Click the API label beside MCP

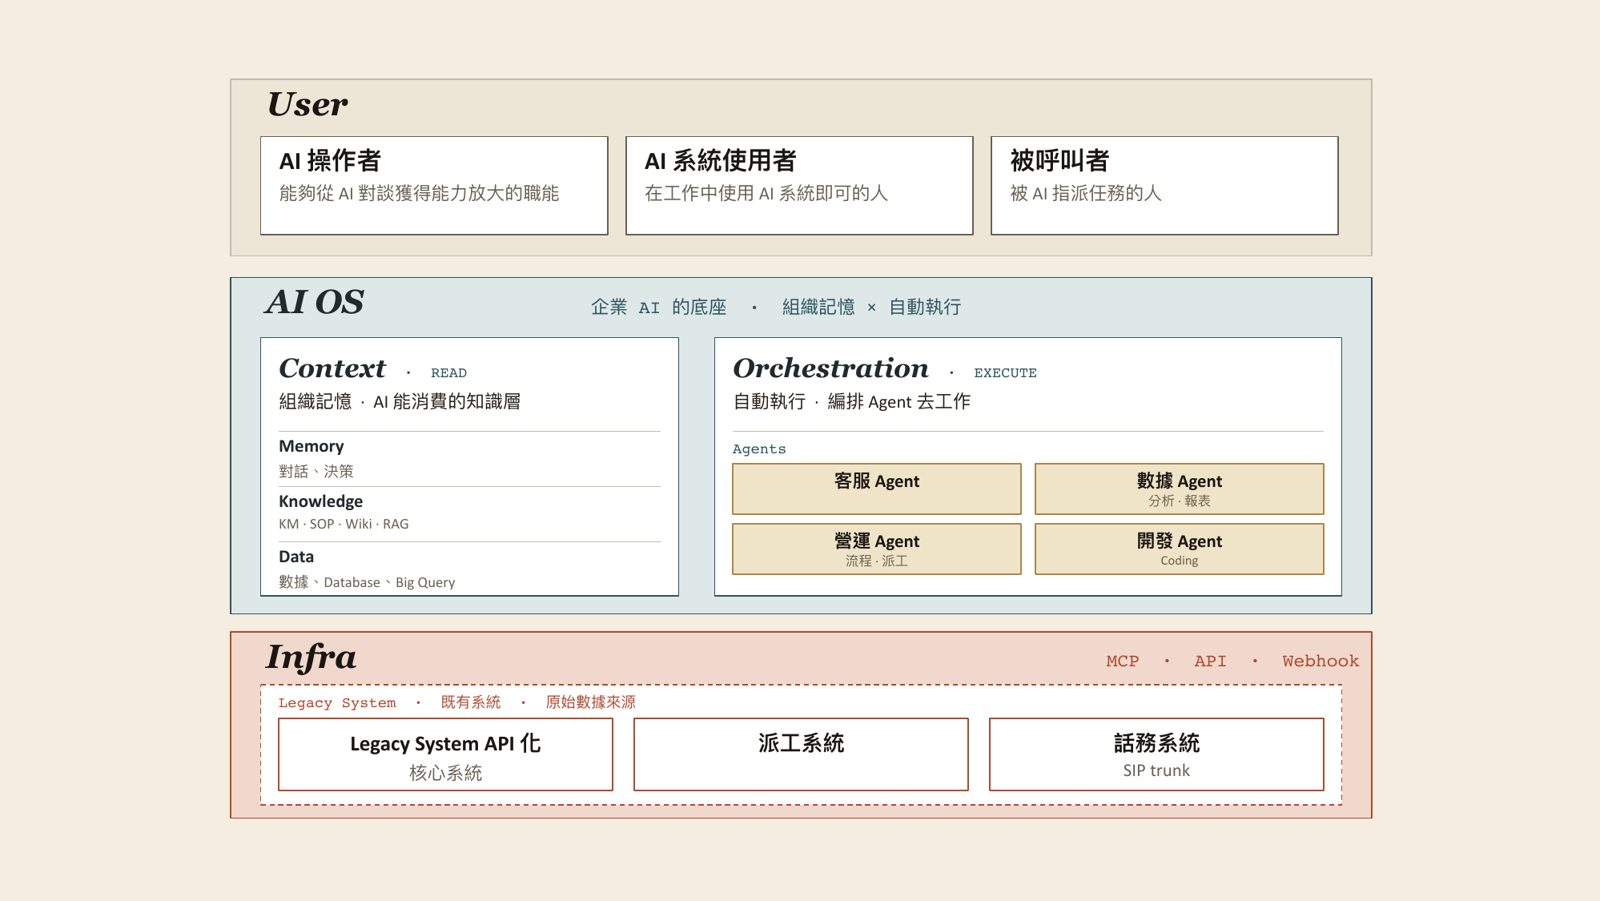[1210, 661]
